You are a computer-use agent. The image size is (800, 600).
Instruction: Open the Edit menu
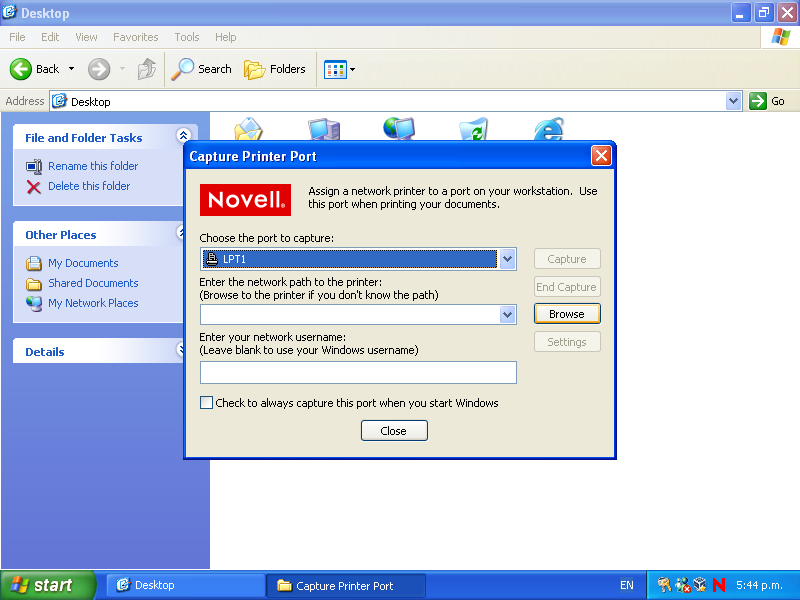click(x=50, y=37)
